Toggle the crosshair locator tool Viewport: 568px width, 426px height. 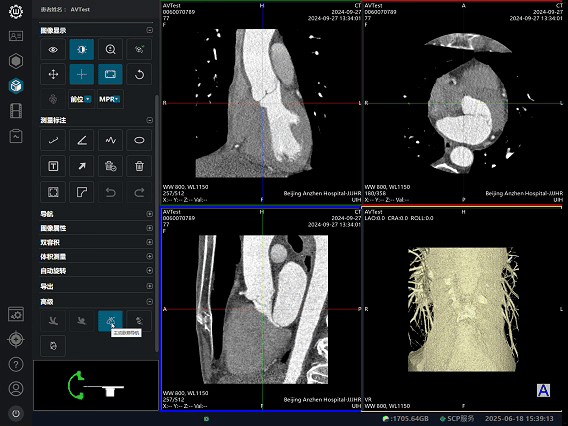[82, 75]
